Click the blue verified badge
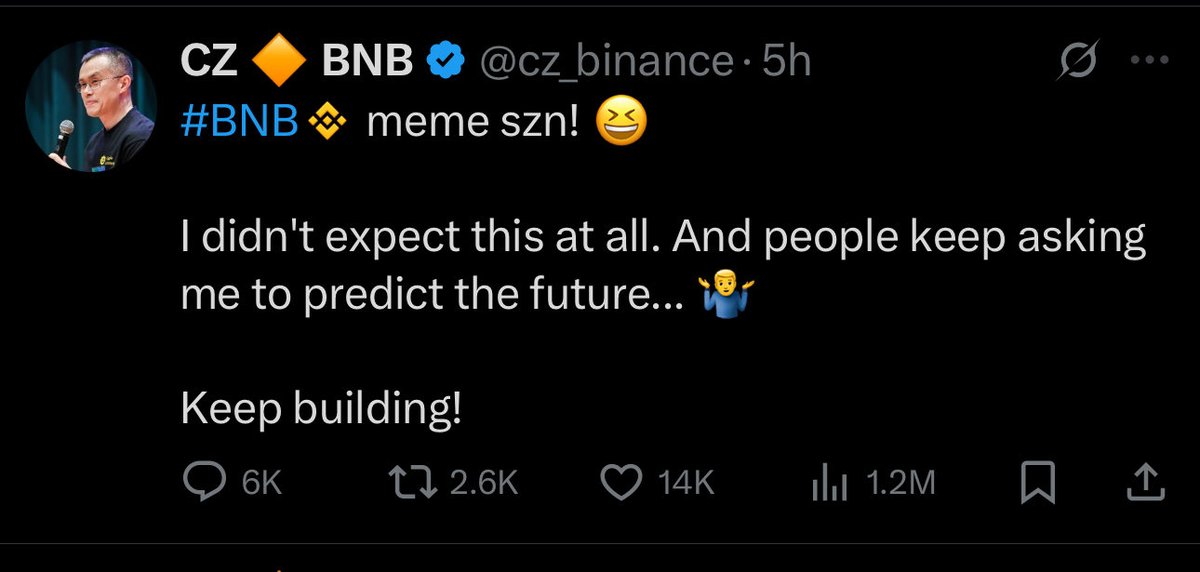Viewport: 1200px width, 572px height. pyautogui.click(x=444, y=63)
